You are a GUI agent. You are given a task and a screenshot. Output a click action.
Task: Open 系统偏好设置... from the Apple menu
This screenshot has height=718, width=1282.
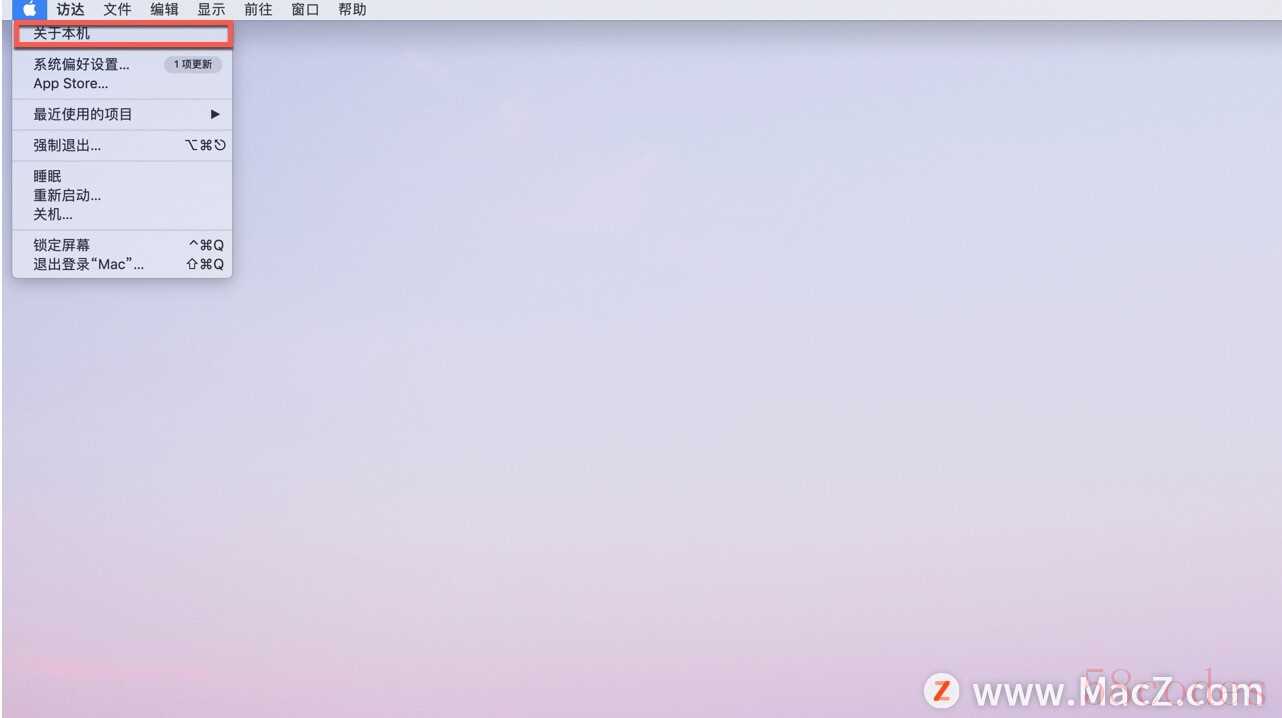pyautogui.click(x=82, y=65)
